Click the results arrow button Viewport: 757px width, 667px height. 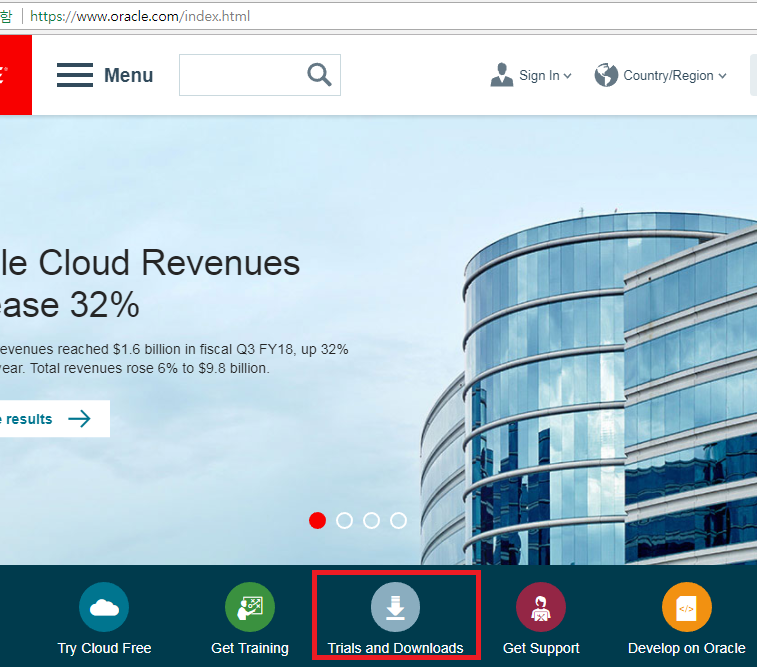coord(55,418)
